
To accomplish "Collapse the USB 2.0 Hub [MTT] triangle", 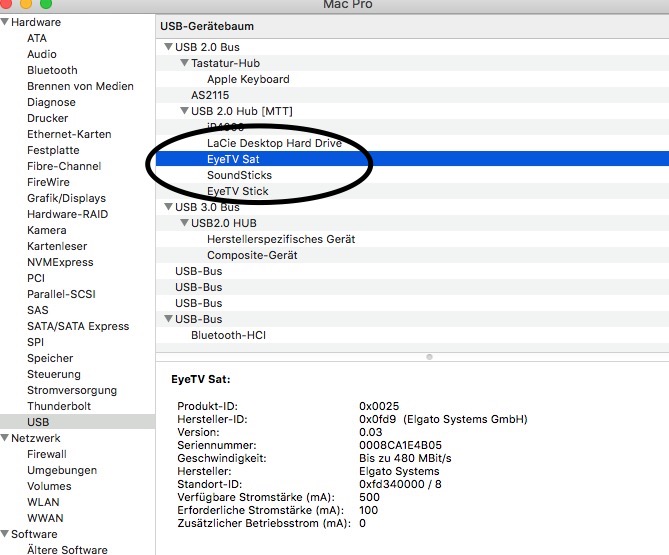I will [184, 111].
